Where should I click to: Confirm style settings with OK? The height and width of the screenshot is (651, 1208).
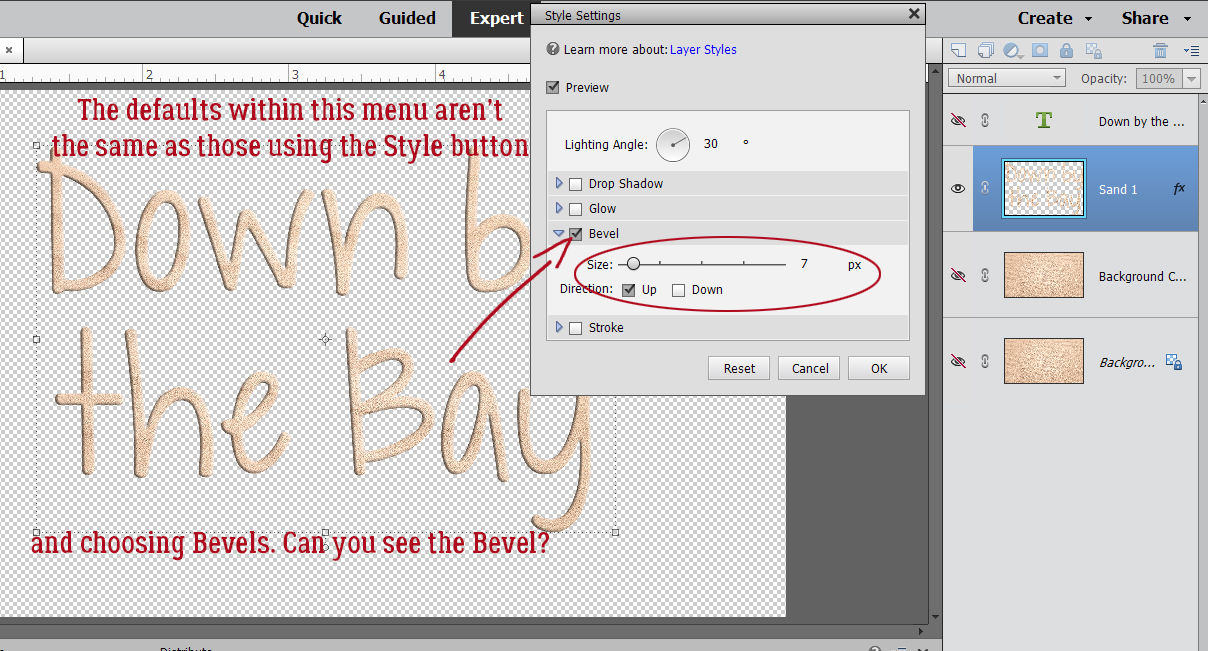[x=879, y=368]
